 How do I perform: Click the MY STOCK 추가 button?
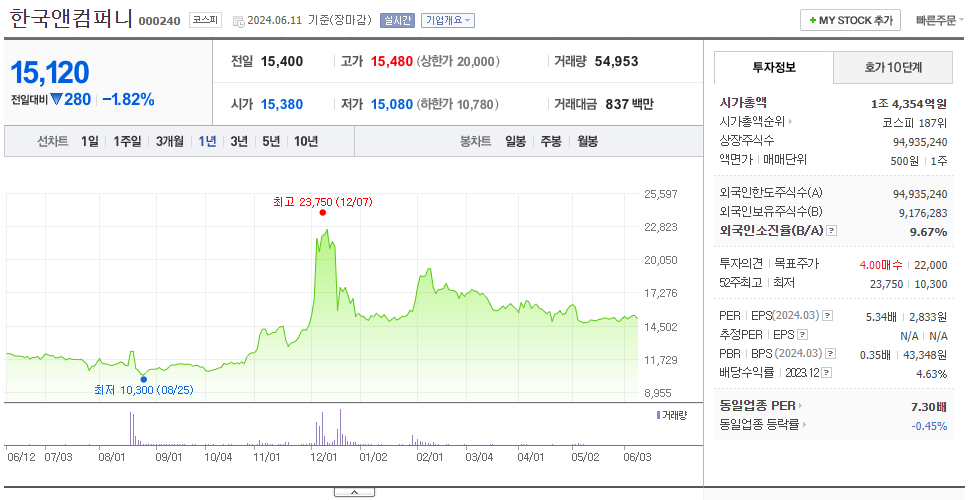(851, 20)
